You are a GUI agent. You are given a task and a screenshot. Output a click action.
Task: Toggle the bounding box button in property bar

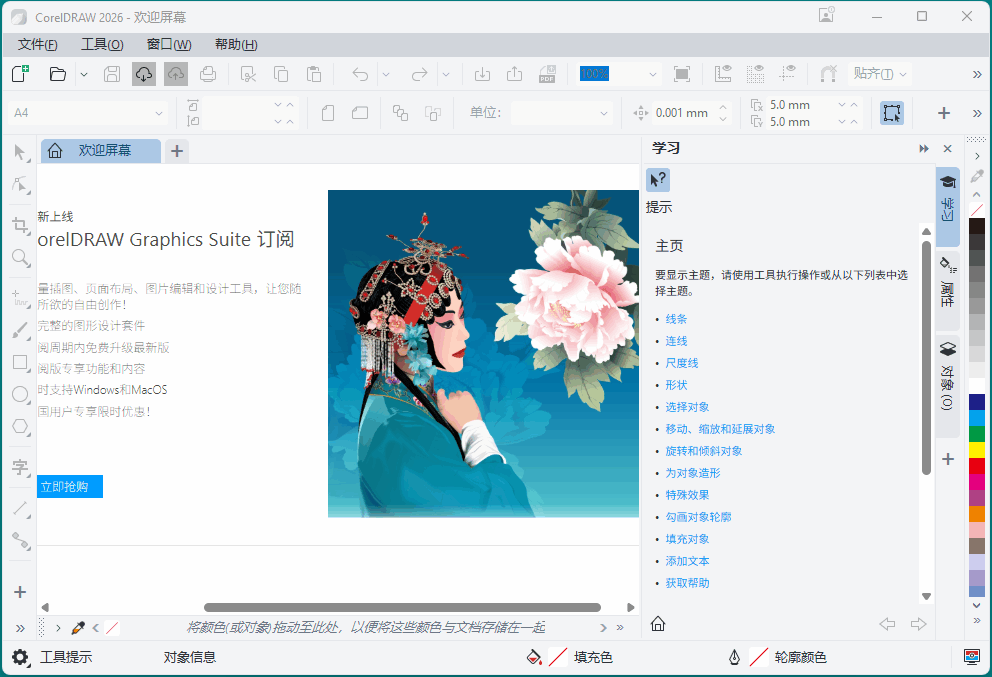(892, 113)
